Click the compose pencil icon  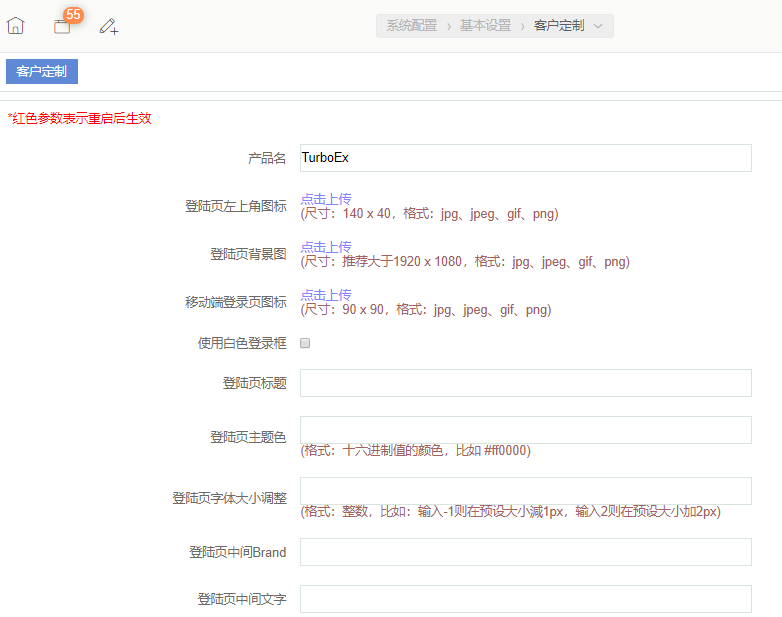click(x=108, y=27)
